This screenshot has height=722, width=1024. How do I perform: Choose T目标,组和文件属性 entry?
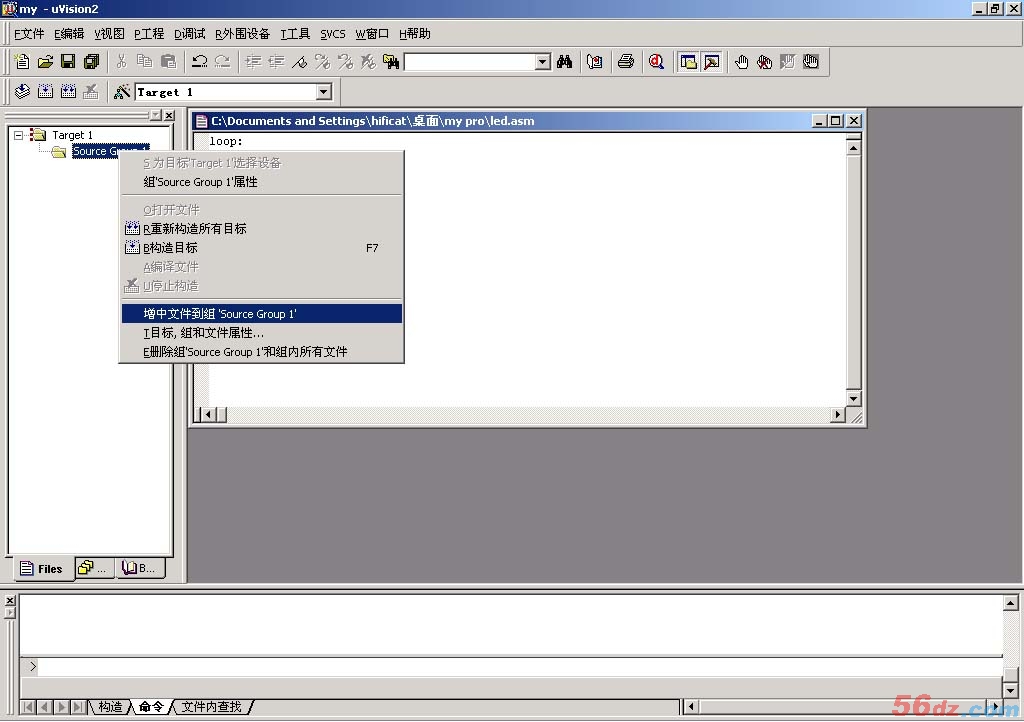click(262, 333)
